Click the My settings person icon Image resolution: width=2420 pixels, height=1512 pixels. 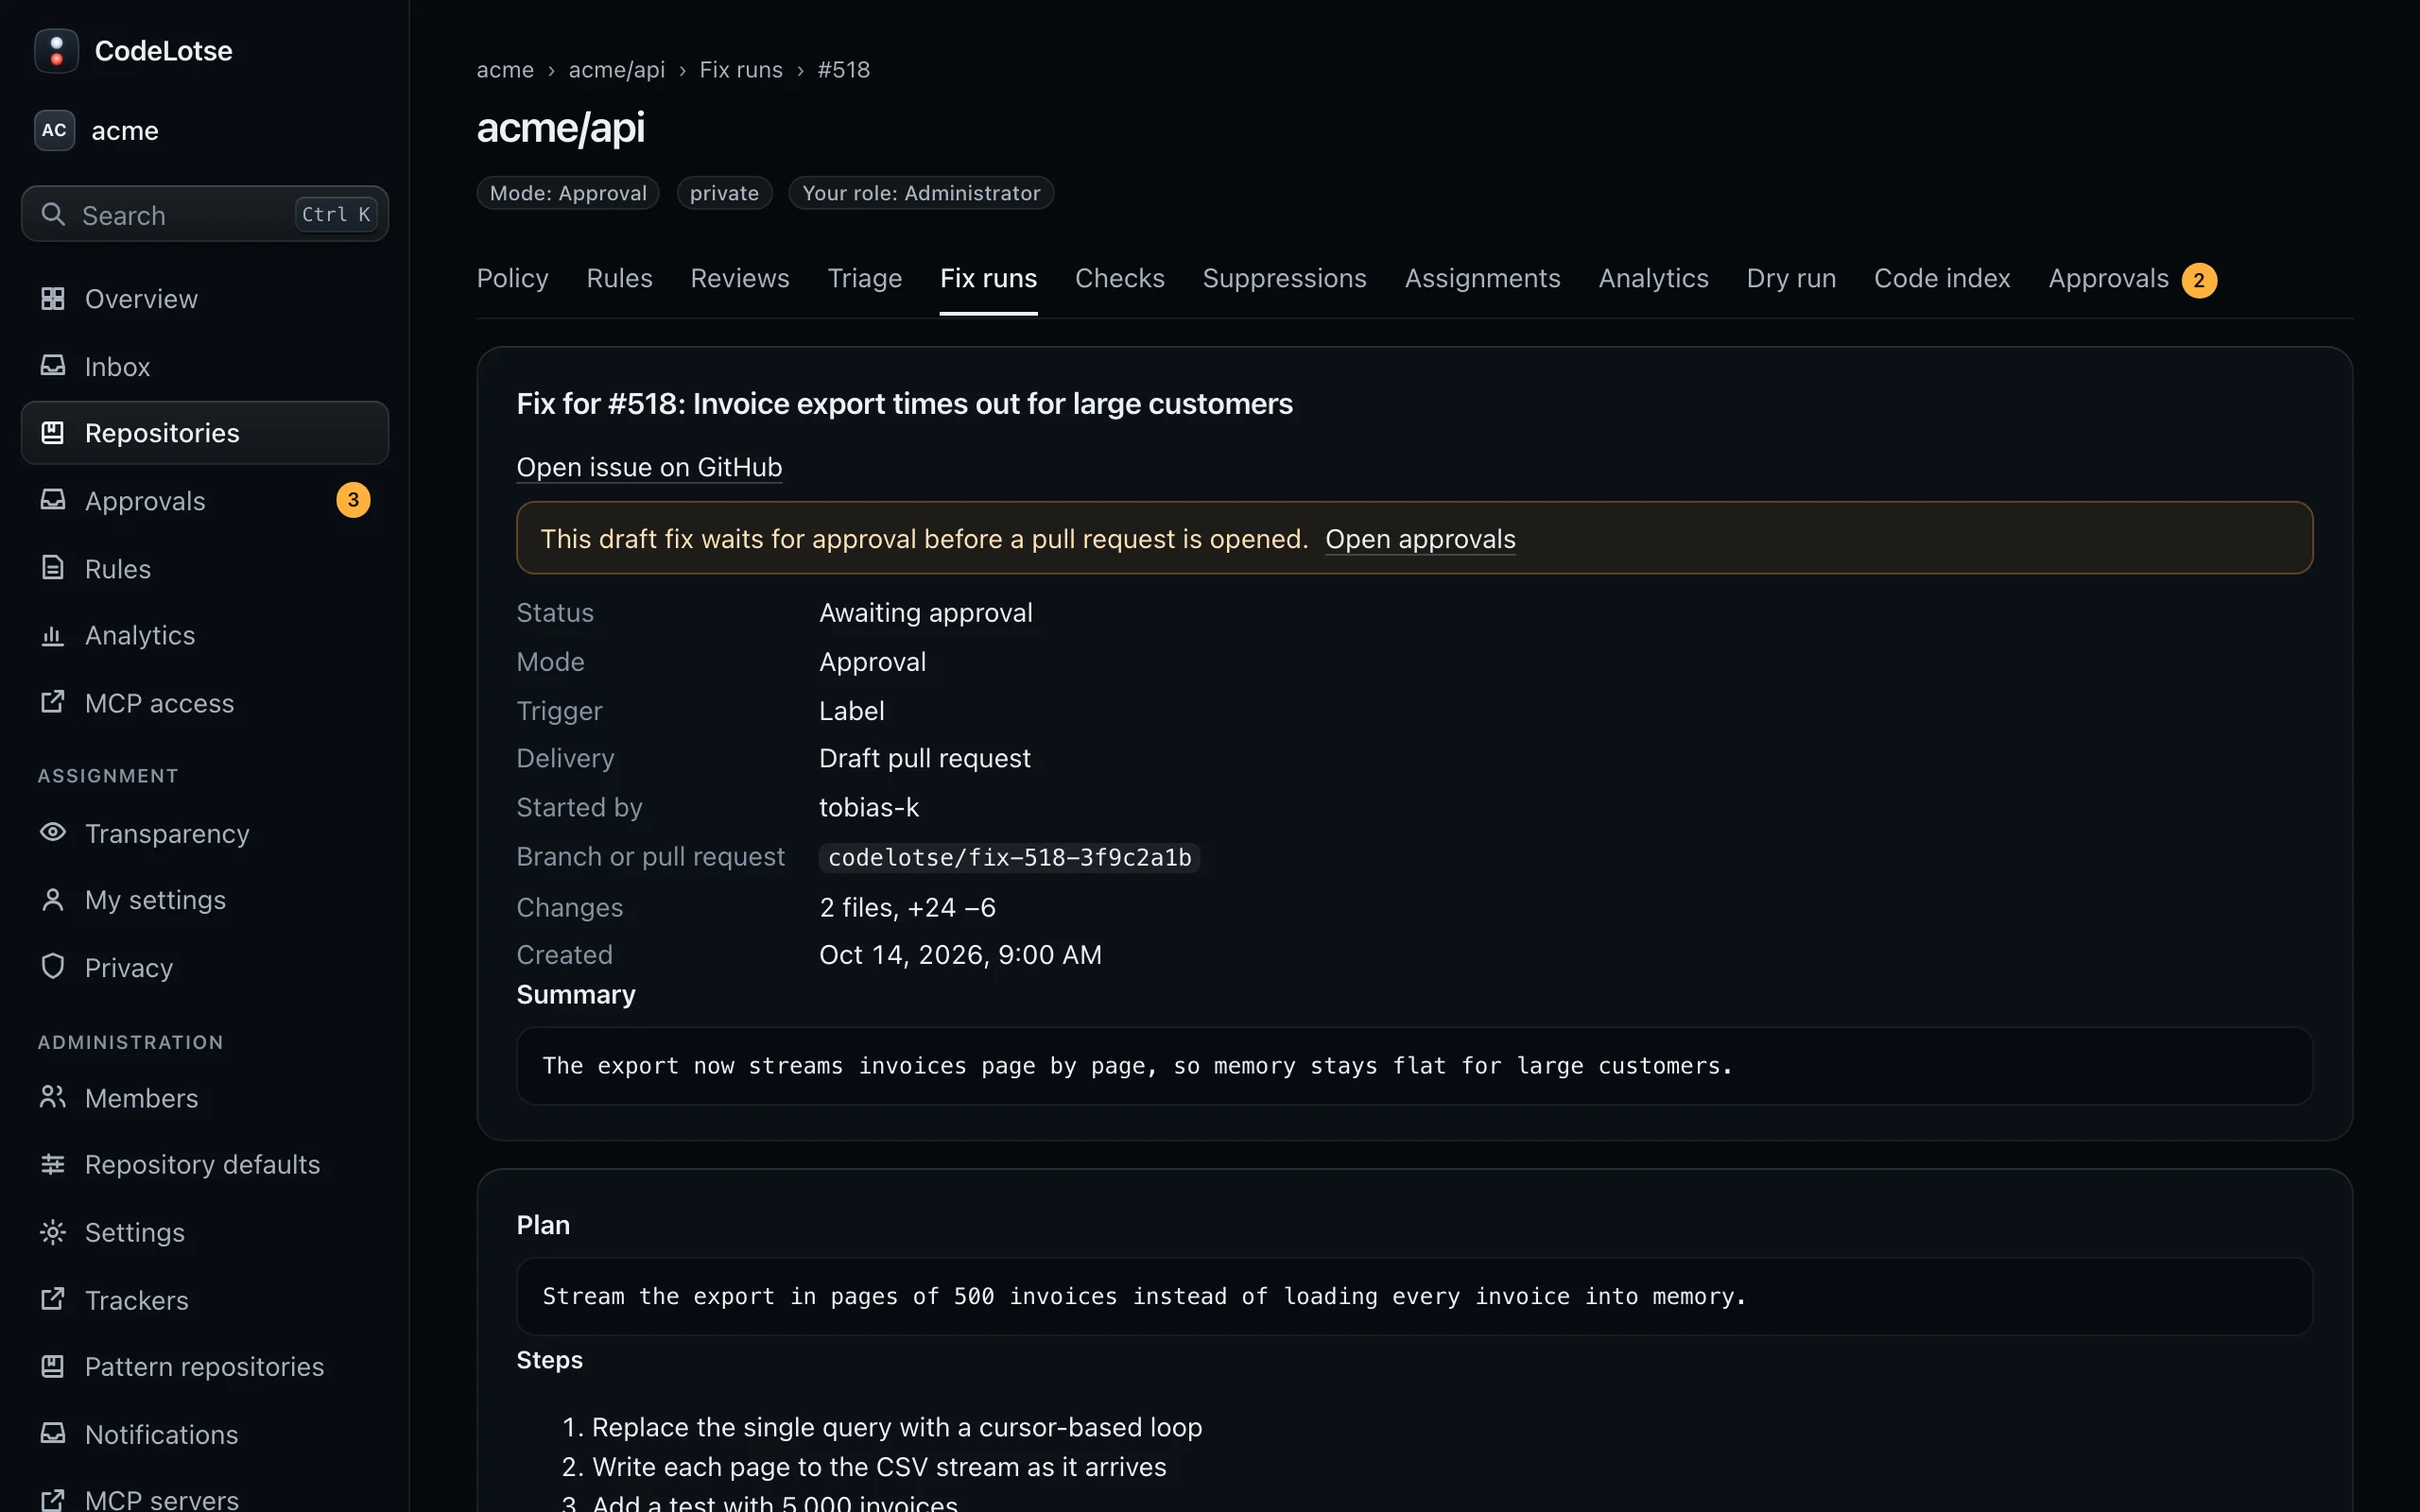point(53,899)
